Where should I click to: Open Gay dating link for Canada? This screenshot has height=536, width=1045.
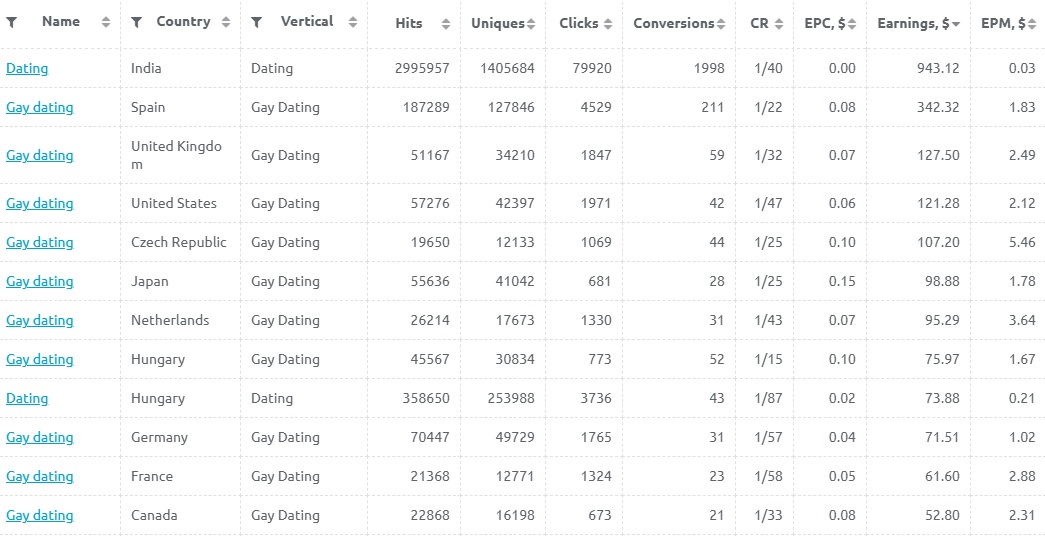(40, 515)
